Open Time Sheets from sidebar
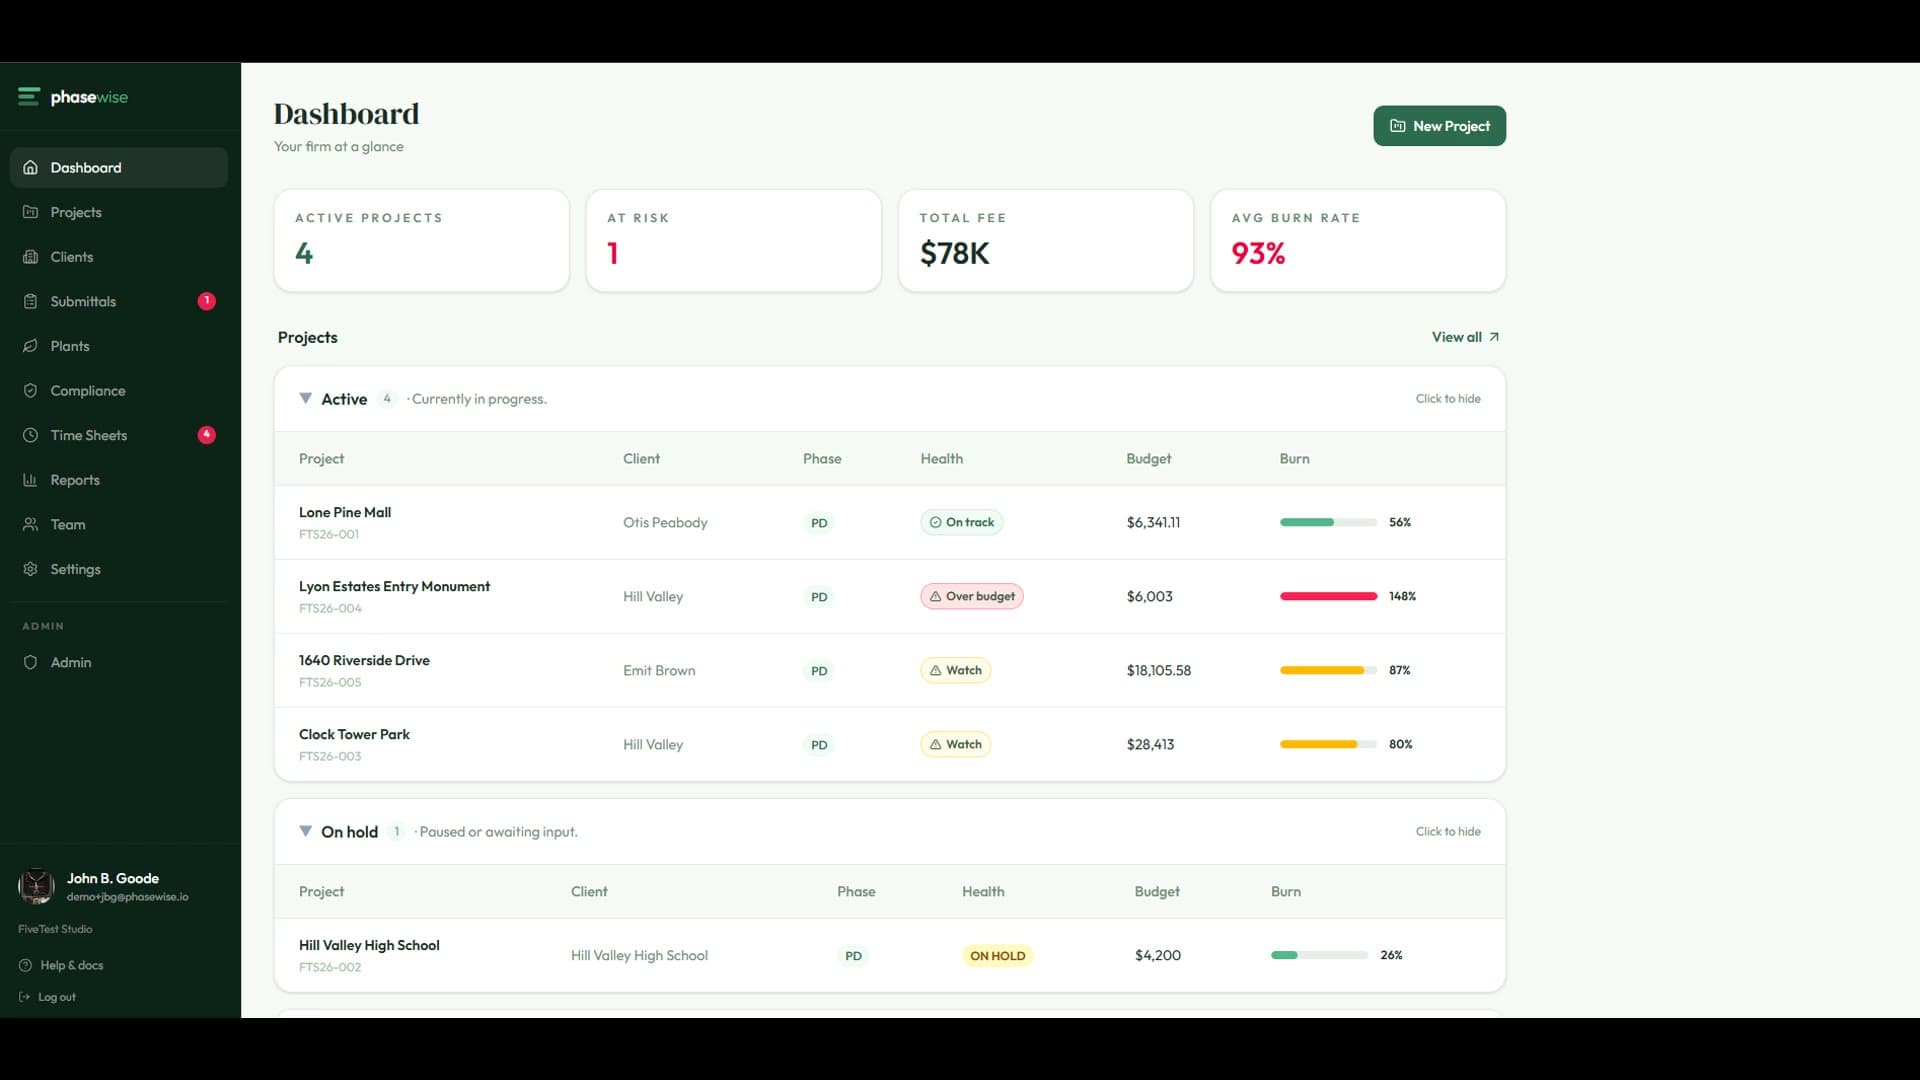The width and height of the screenshot is (1920, 1080). click(x=119, y=435)
